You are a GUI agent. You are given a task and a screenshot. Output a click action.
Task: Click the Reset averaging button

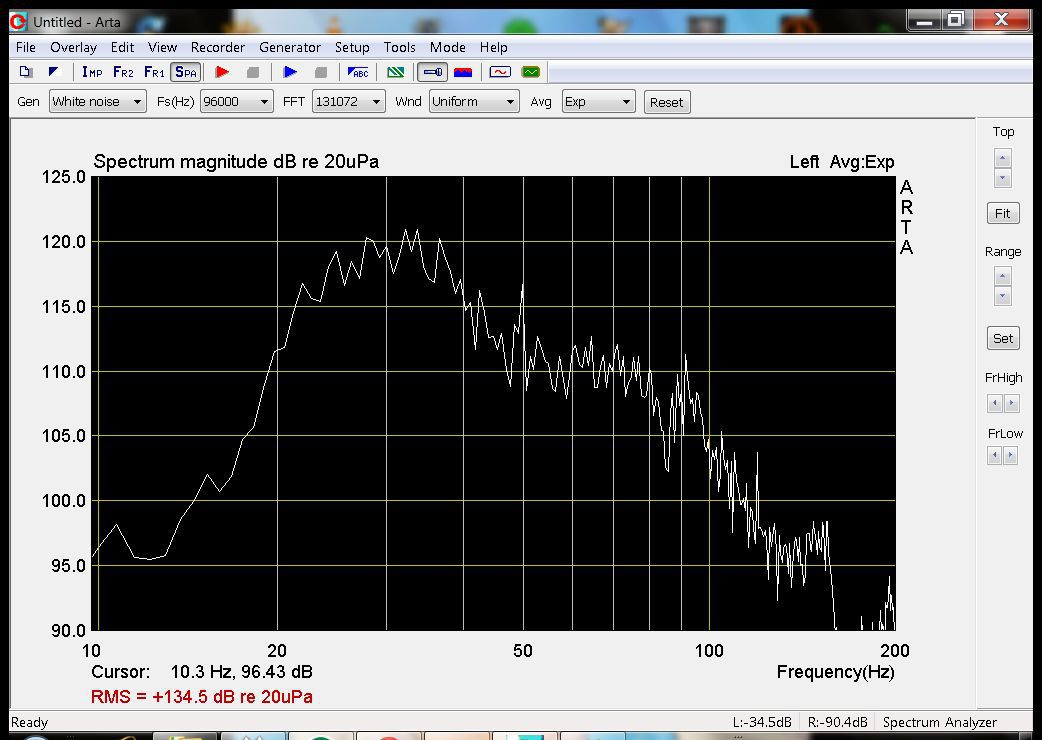point(667,102)
